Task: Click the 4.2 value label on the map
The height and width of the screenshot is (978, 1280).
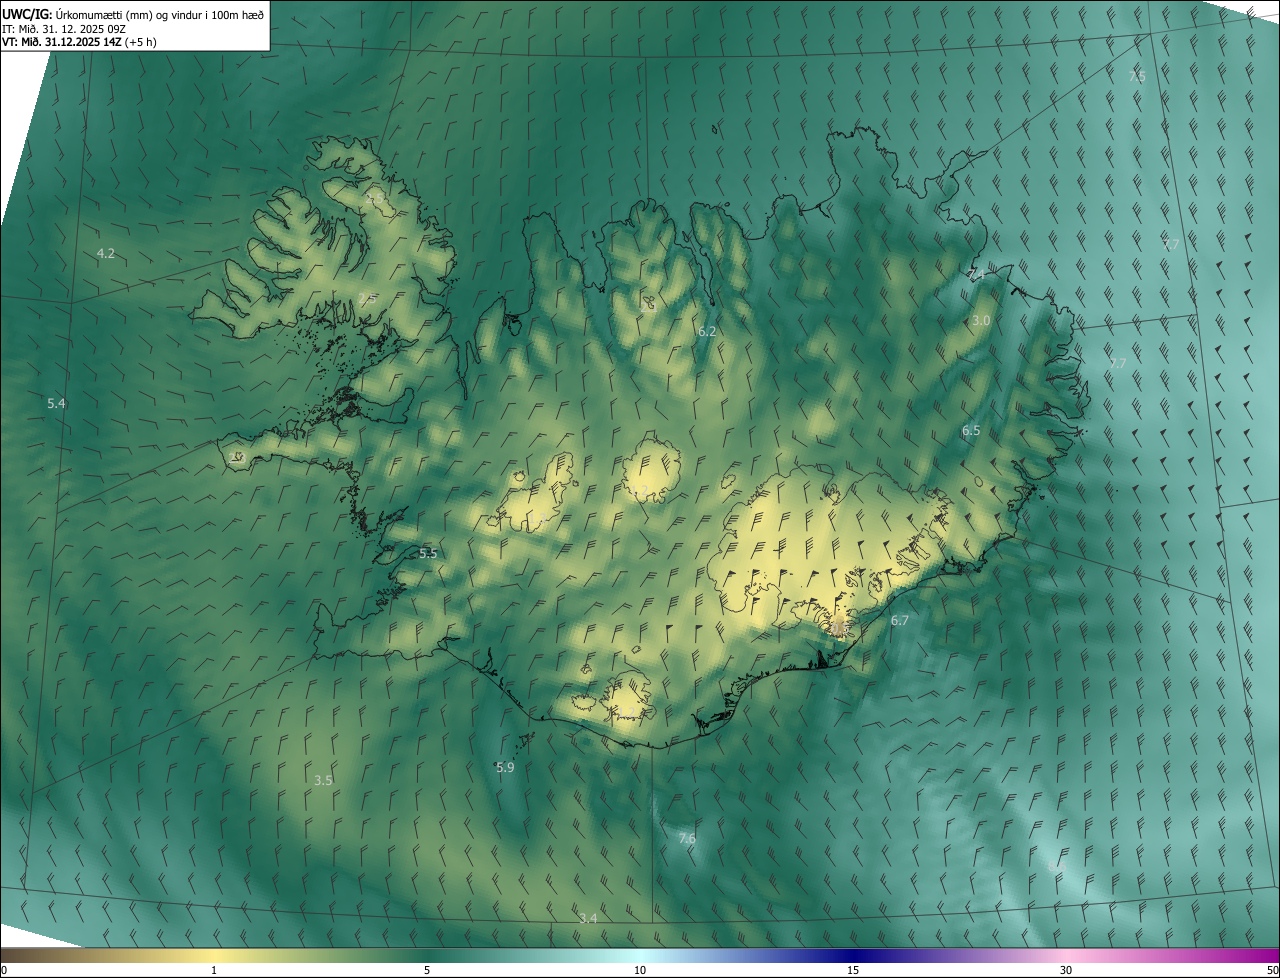Action: (x=105, y=254)
